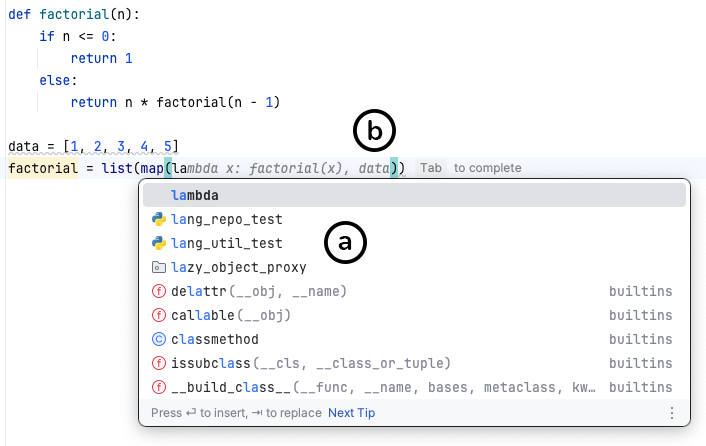Click folder icon beside lazy_object_proxy
706x446 pixels.
pyautogui.click(x=158, y=267)
